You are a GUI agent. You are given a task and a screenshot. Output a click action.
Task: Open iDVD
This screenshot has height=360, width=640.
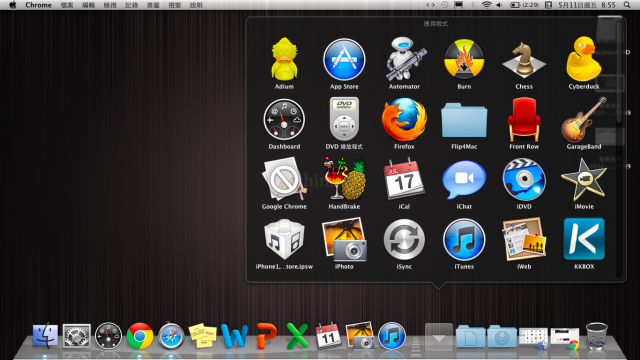tap(524, 180)
